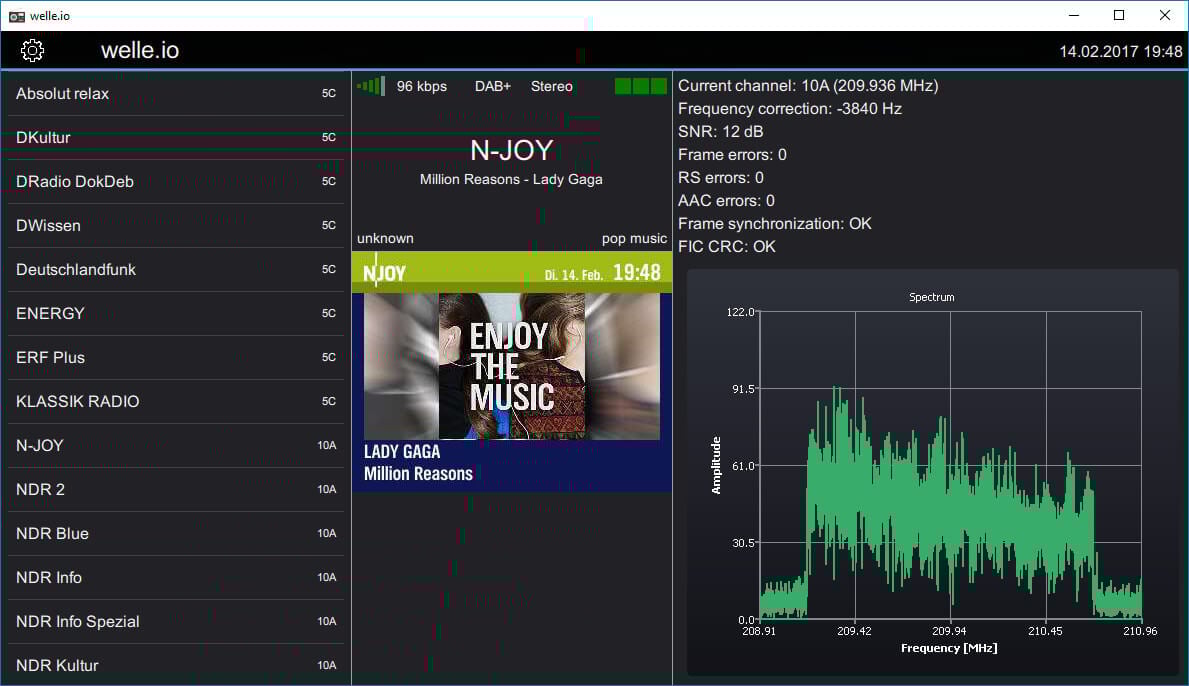
Task: Minimize the welle.io window
Action: [x=1074, y=15]
